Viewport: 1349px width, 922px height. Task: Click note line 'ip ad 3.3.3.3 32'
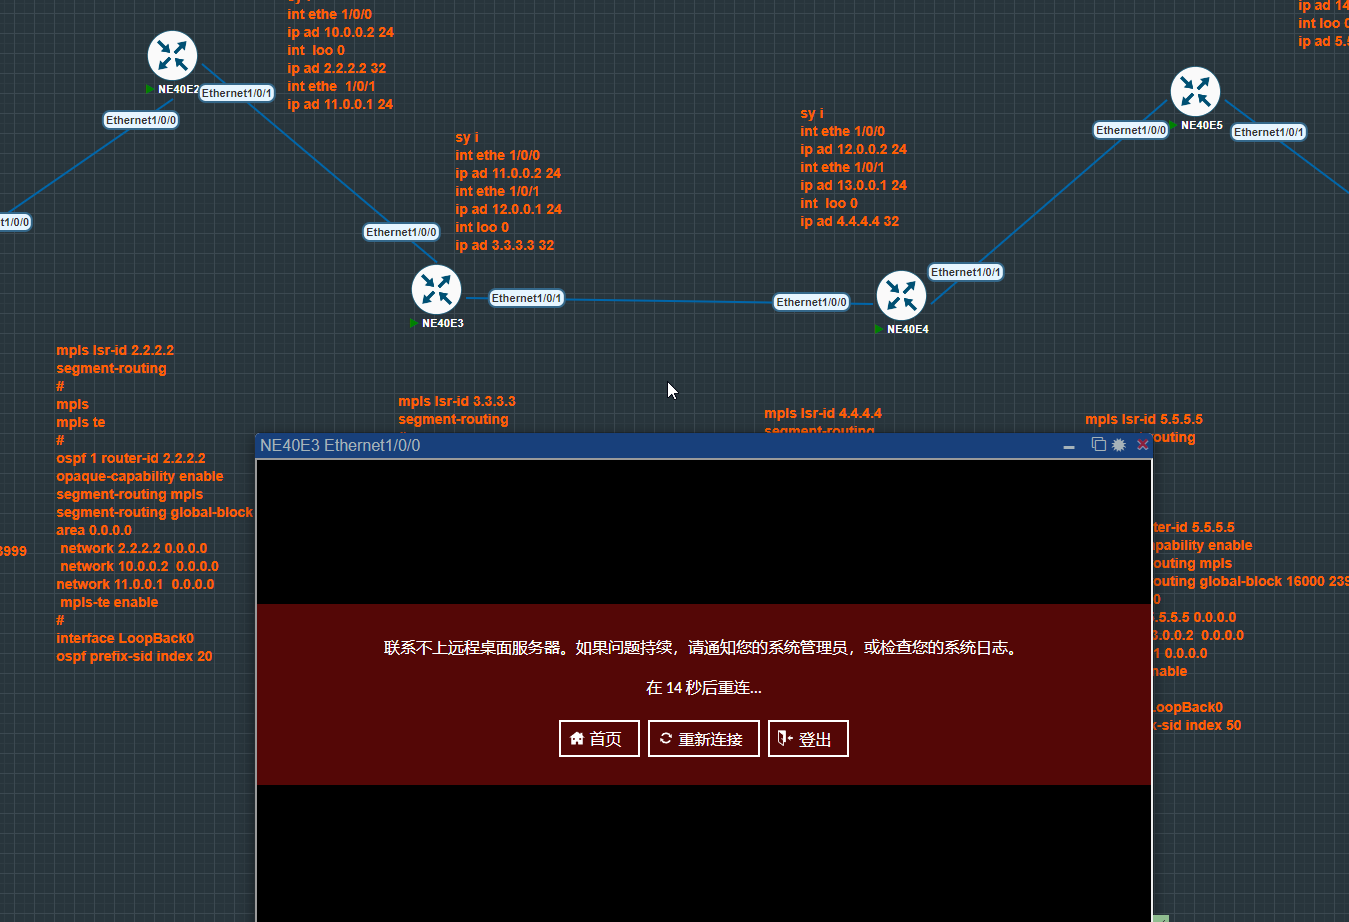pos(504,246)
